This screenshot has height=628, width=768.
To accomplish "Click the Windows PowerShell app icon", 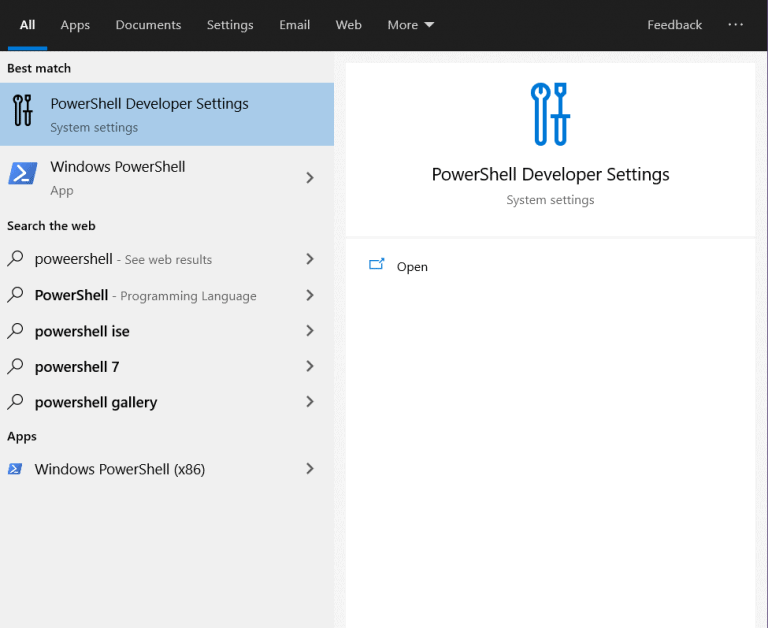I will pyautogui.click(x=23, y=174).
